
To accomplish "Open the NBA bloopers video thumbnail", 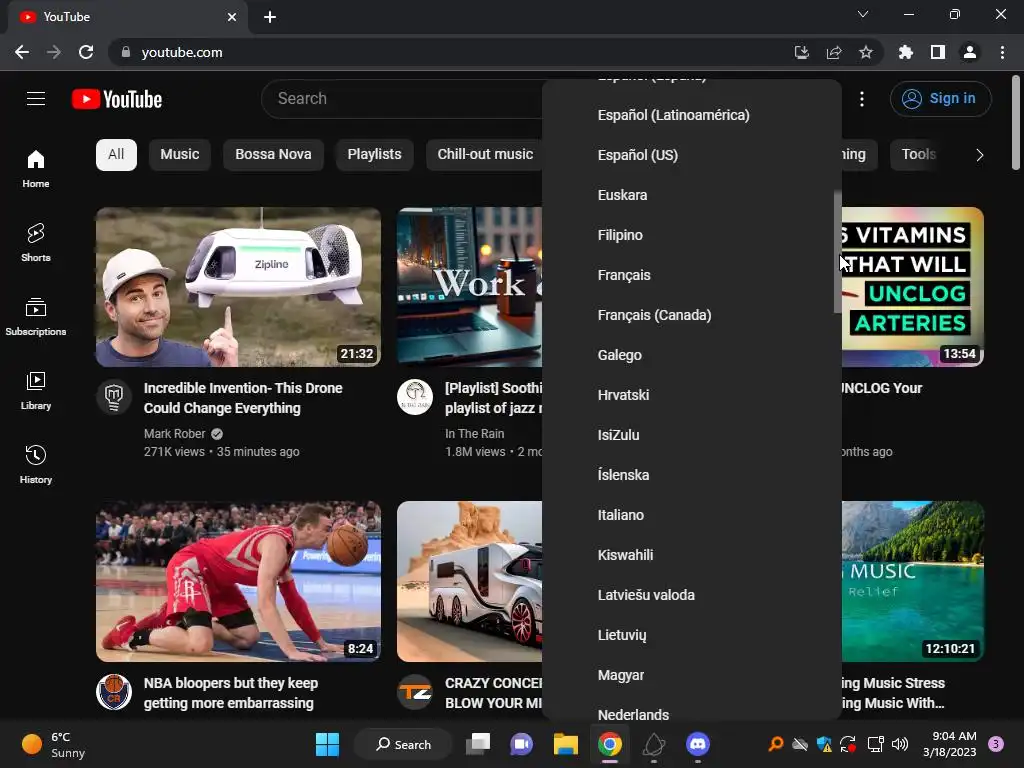I will pyautogui.click(x=238, y=581).
